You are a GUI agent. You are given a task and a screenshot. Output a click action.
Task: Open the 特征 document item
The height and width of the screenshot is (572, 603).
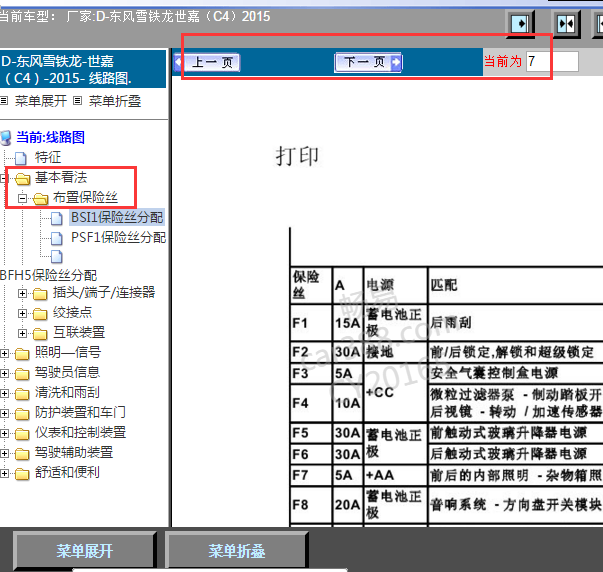pos(48,157)
